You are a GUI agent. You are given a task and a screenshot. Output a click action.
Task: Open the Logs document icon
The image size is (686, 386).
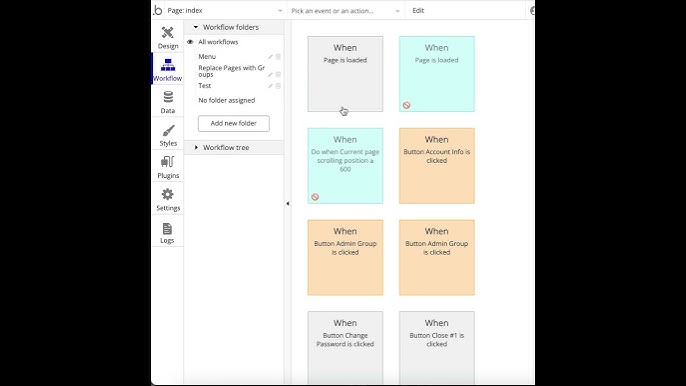(167, 228)
